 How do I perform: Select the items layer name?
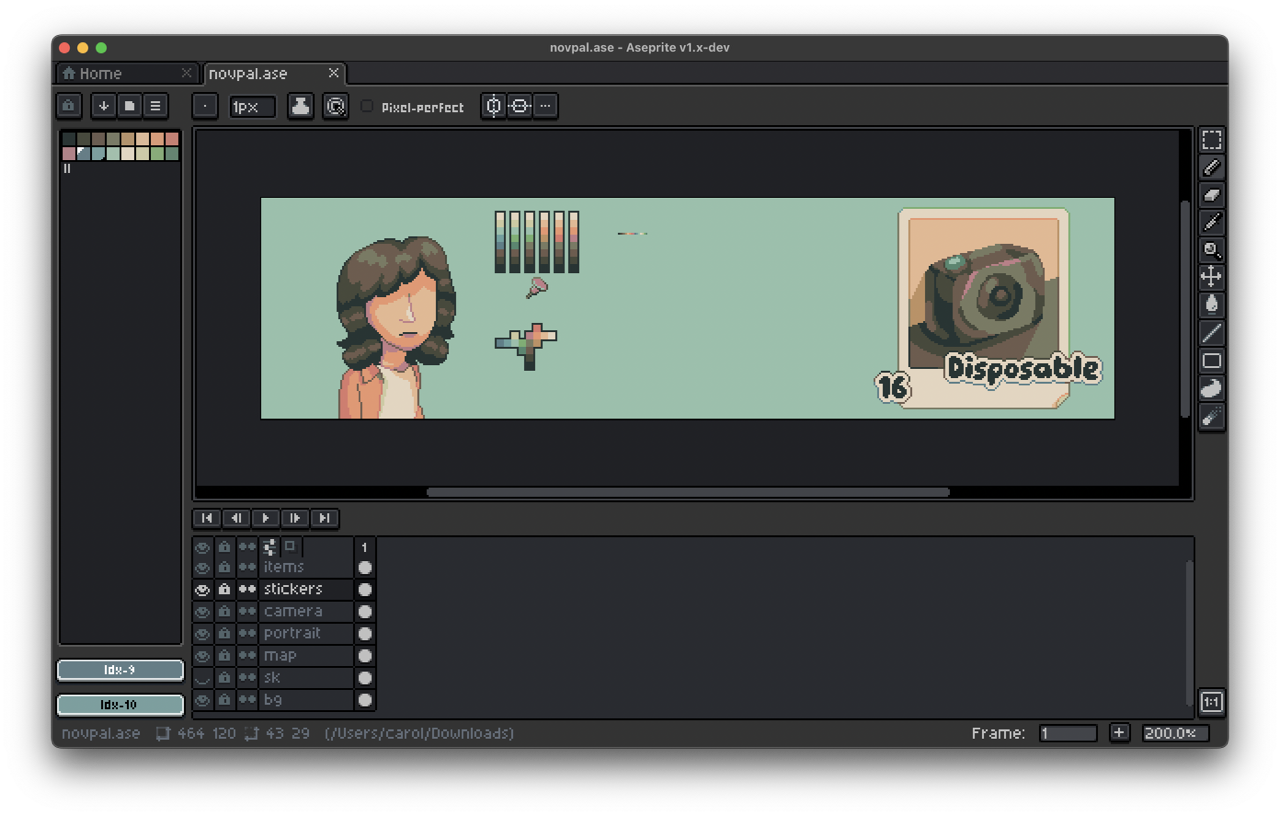click(x=305, y=568)
